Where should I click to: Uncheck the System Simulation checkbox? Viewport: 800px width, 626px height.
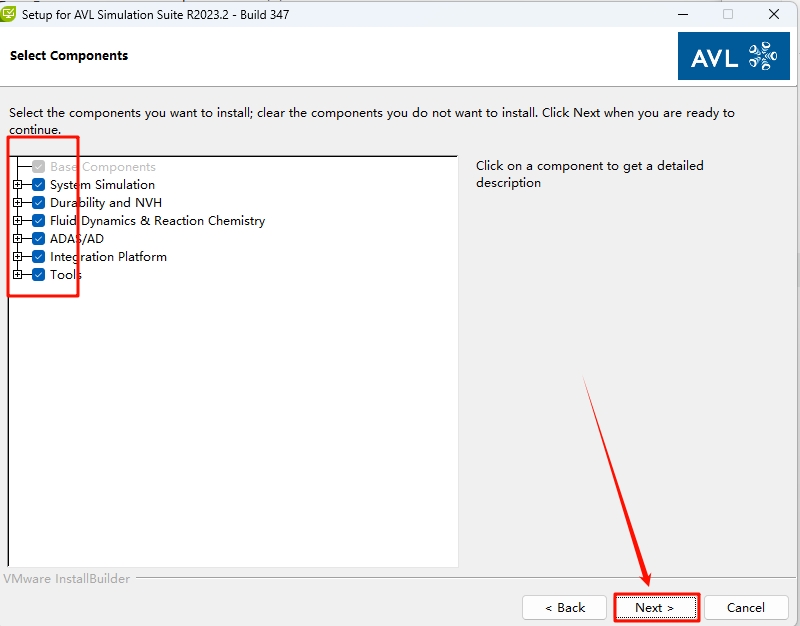pos(39,185)
